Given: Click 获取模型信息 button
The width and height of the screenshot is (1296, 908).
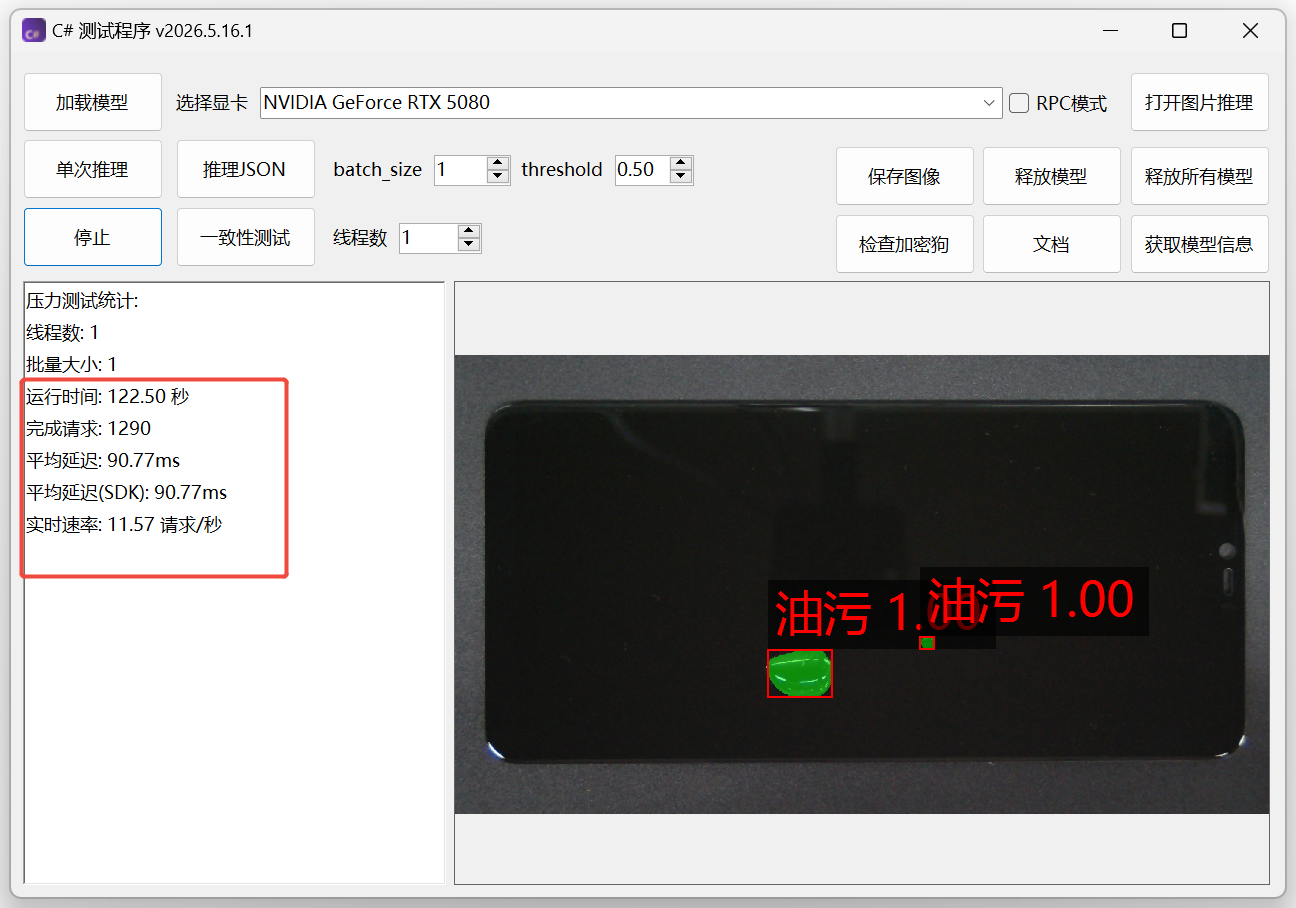Looking at the screenshot, I should point(1199,244).
